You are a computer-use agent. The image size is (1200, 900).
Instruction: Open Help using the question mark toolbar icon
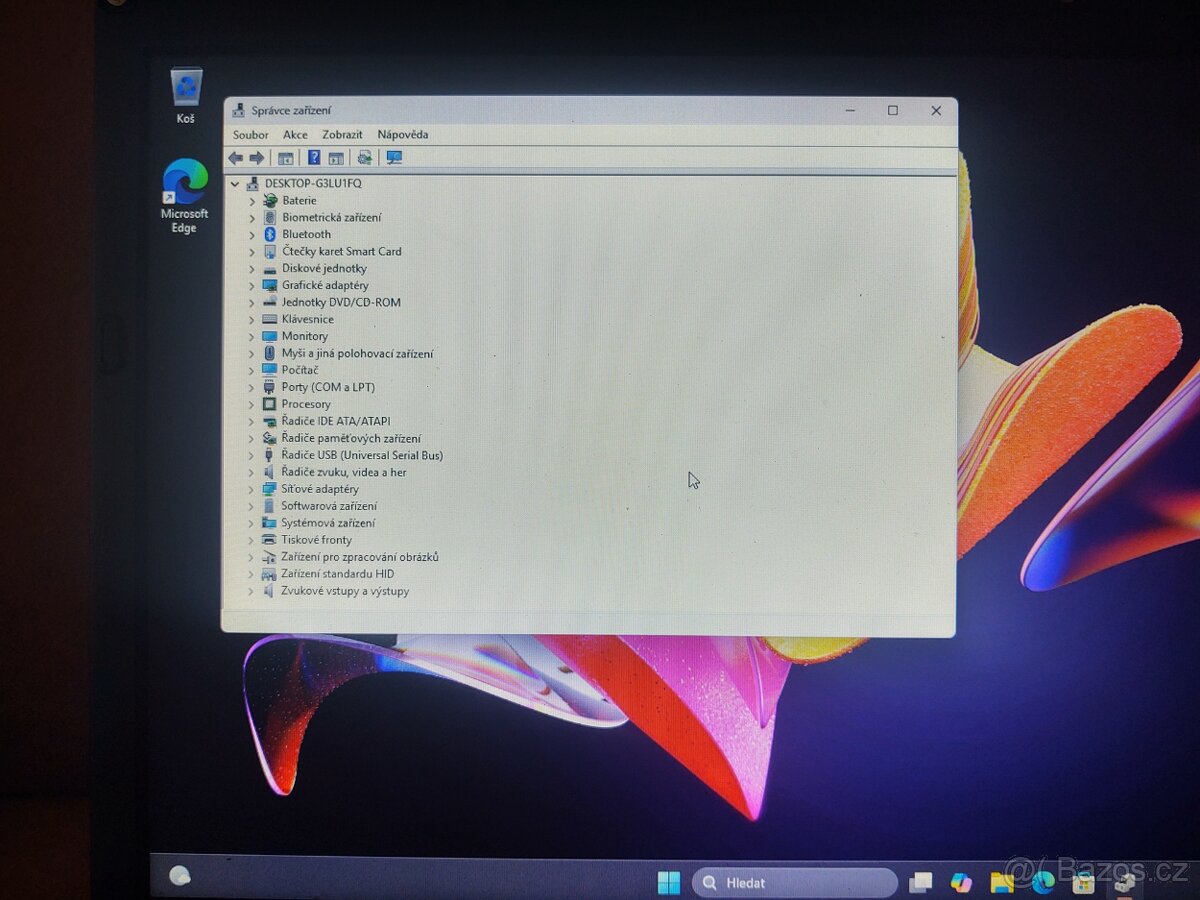tap(314, 158)
